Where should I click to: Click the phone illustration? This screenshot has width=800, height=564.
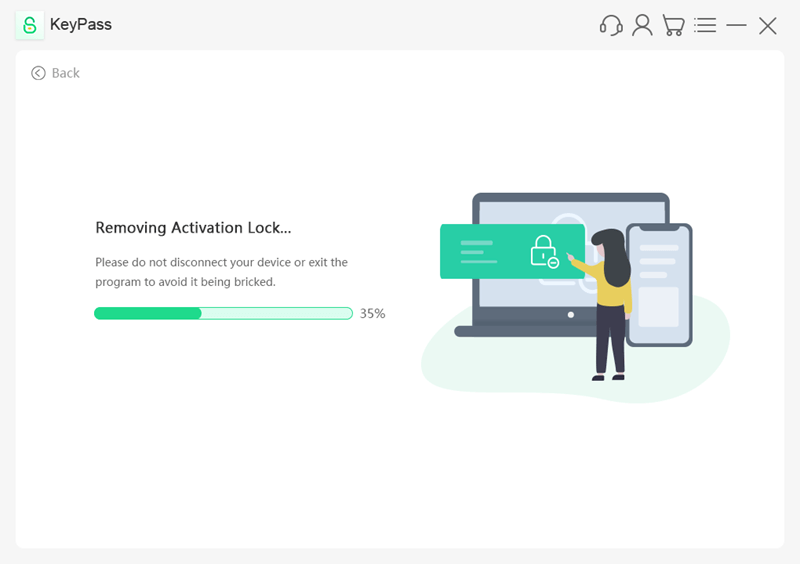659,285
